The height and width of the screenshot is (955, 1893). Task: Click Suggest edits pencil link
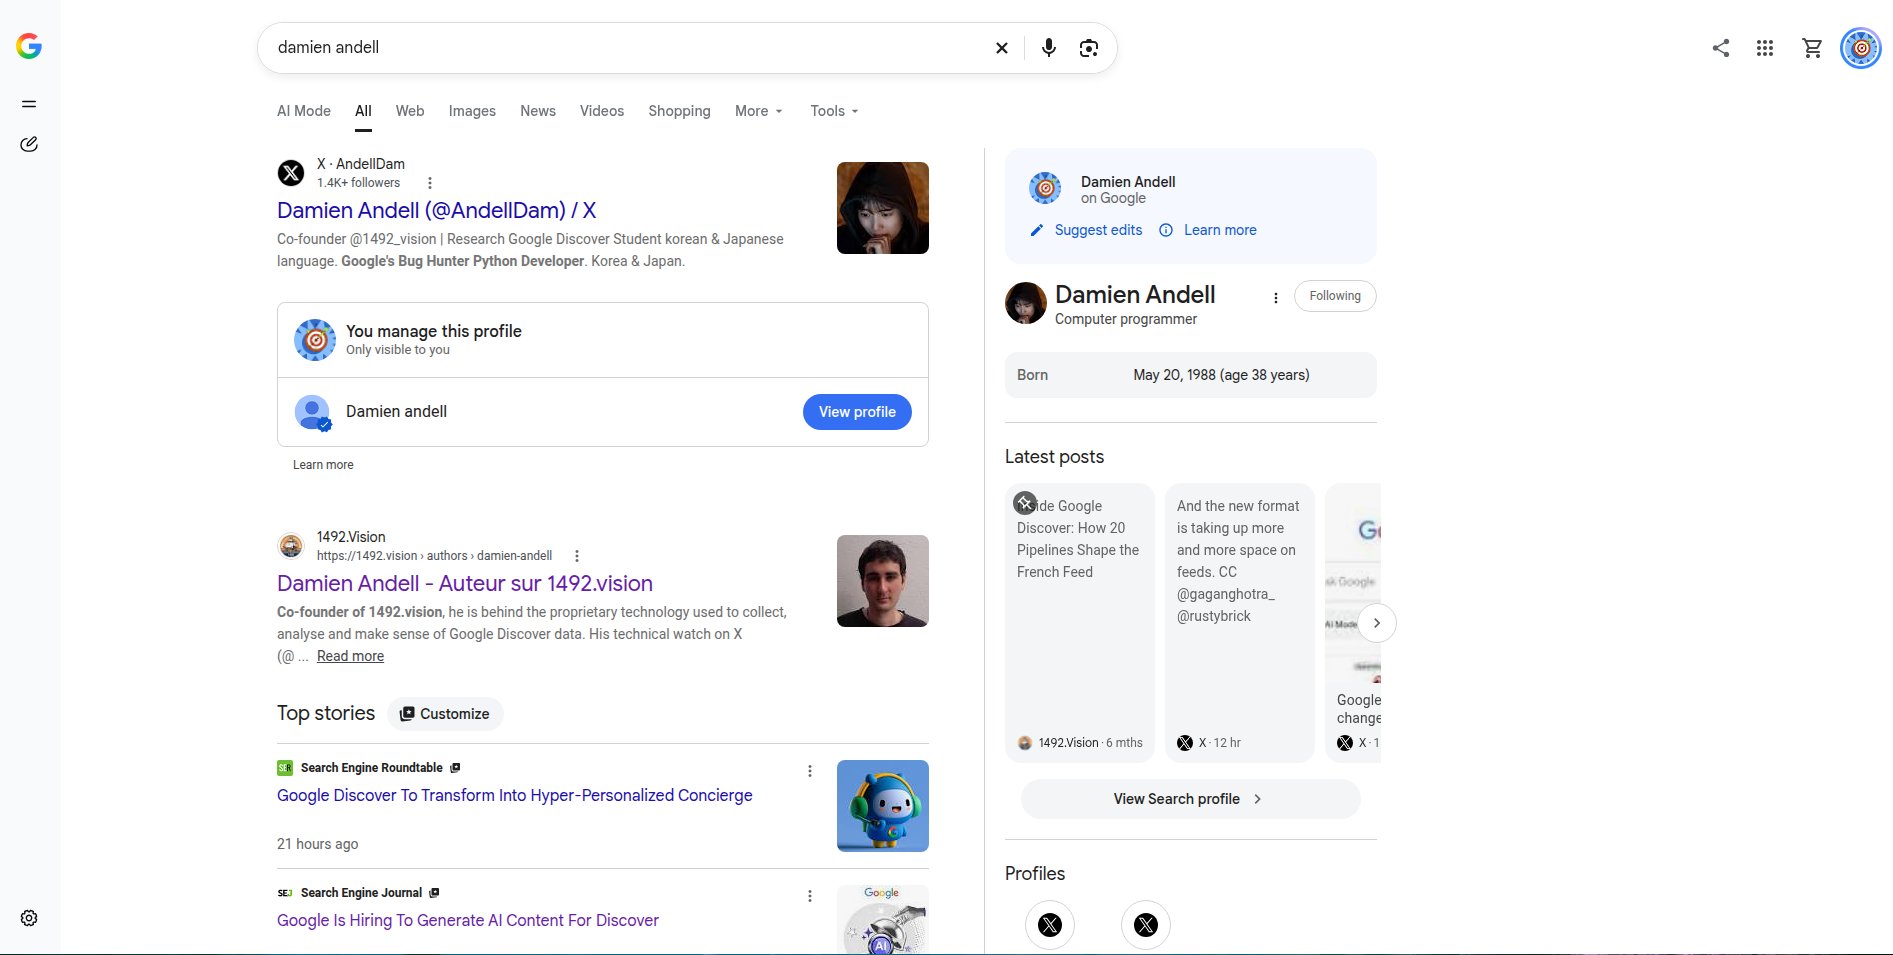[x=1086, y=230]
